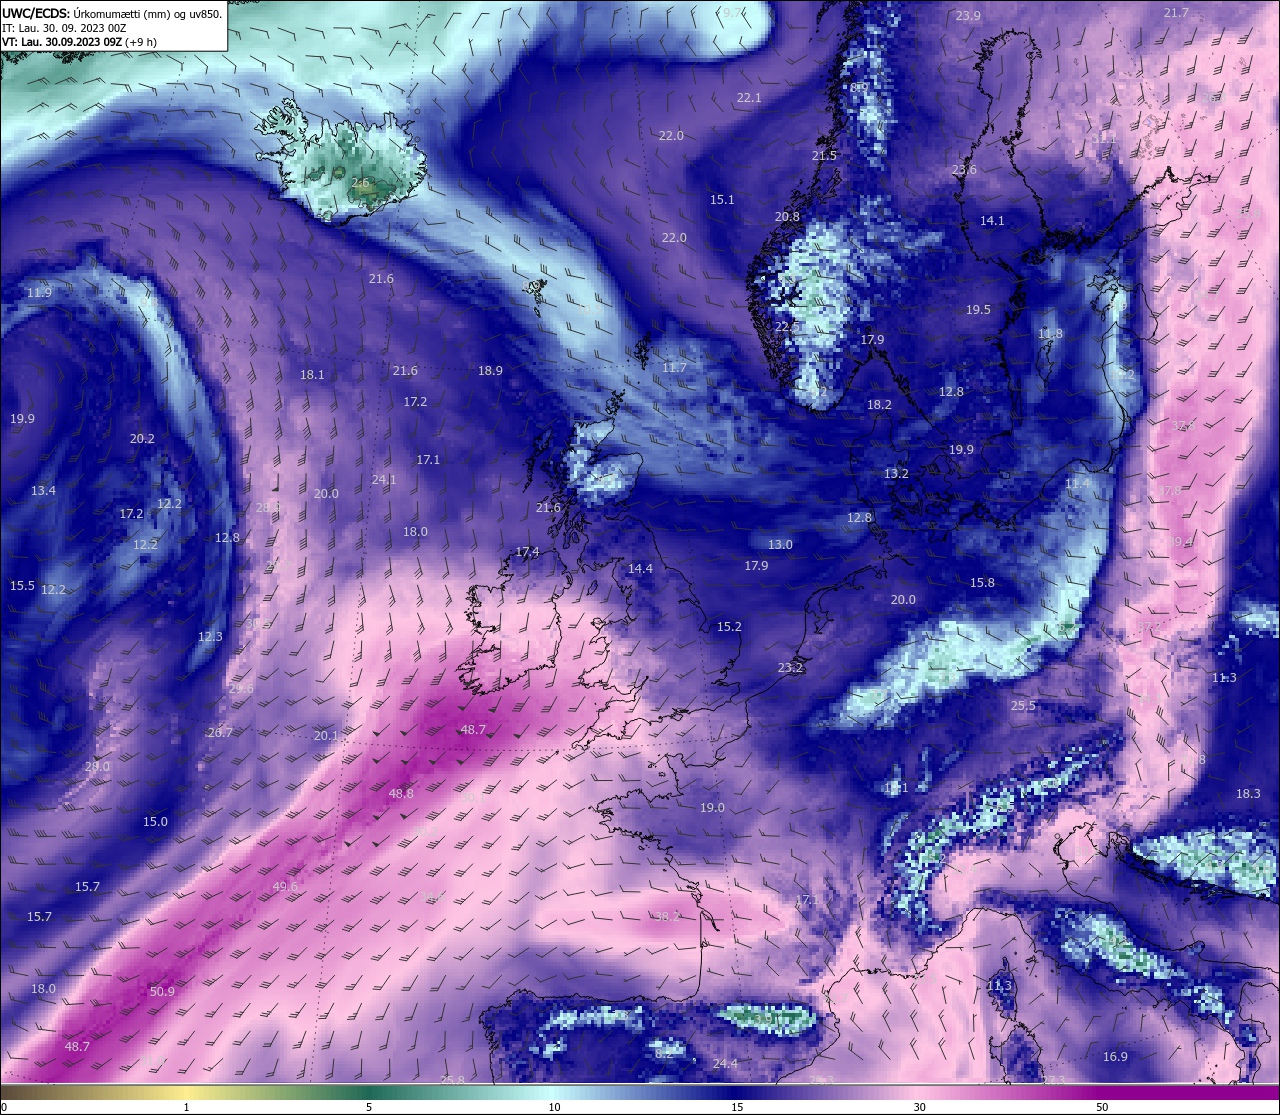The width and height of the screenshot is (1280, 1115).
Task: Click the title 'UWC/ECDS: Úrkomumætti (mm) og uv850.'
Action: 112,13
